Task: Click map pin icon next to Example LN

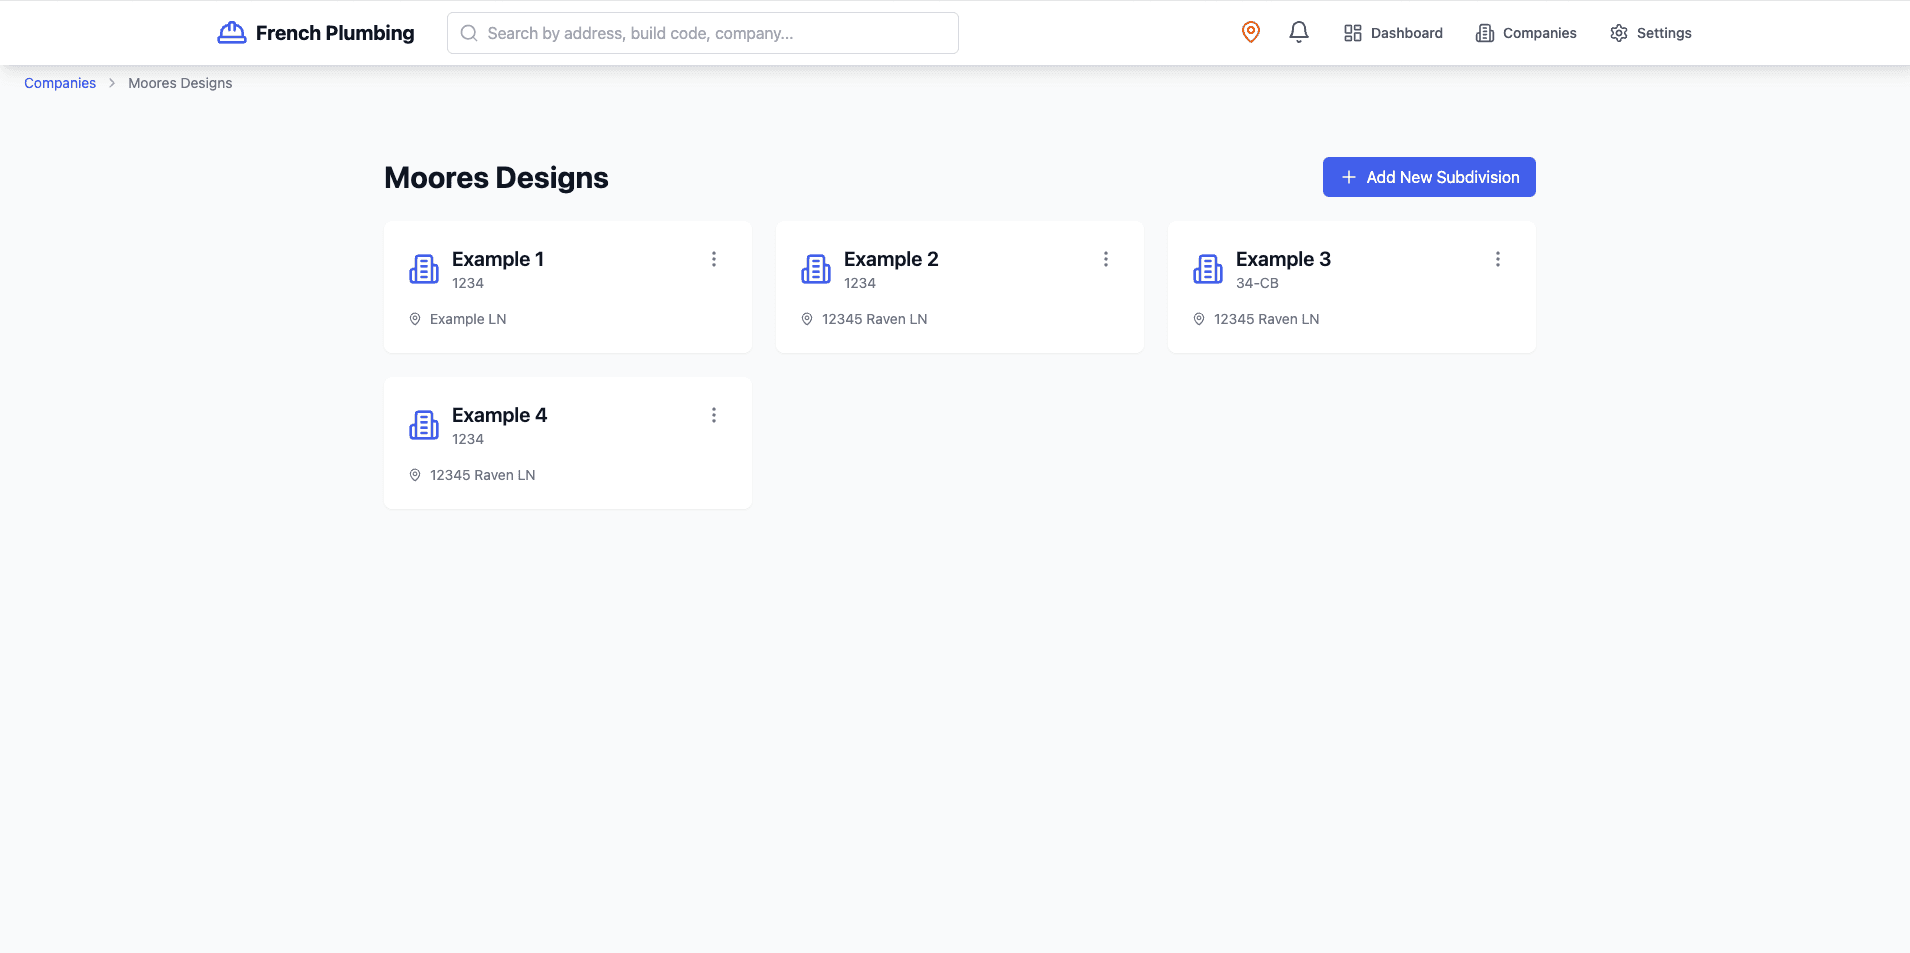Action: pyautogui.click(x=415, y=319)
